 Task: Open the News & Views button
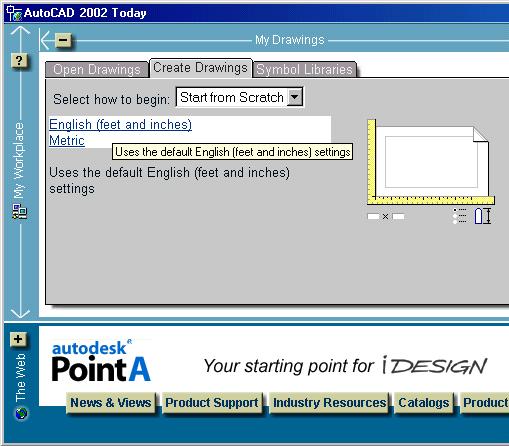(111, 403)
